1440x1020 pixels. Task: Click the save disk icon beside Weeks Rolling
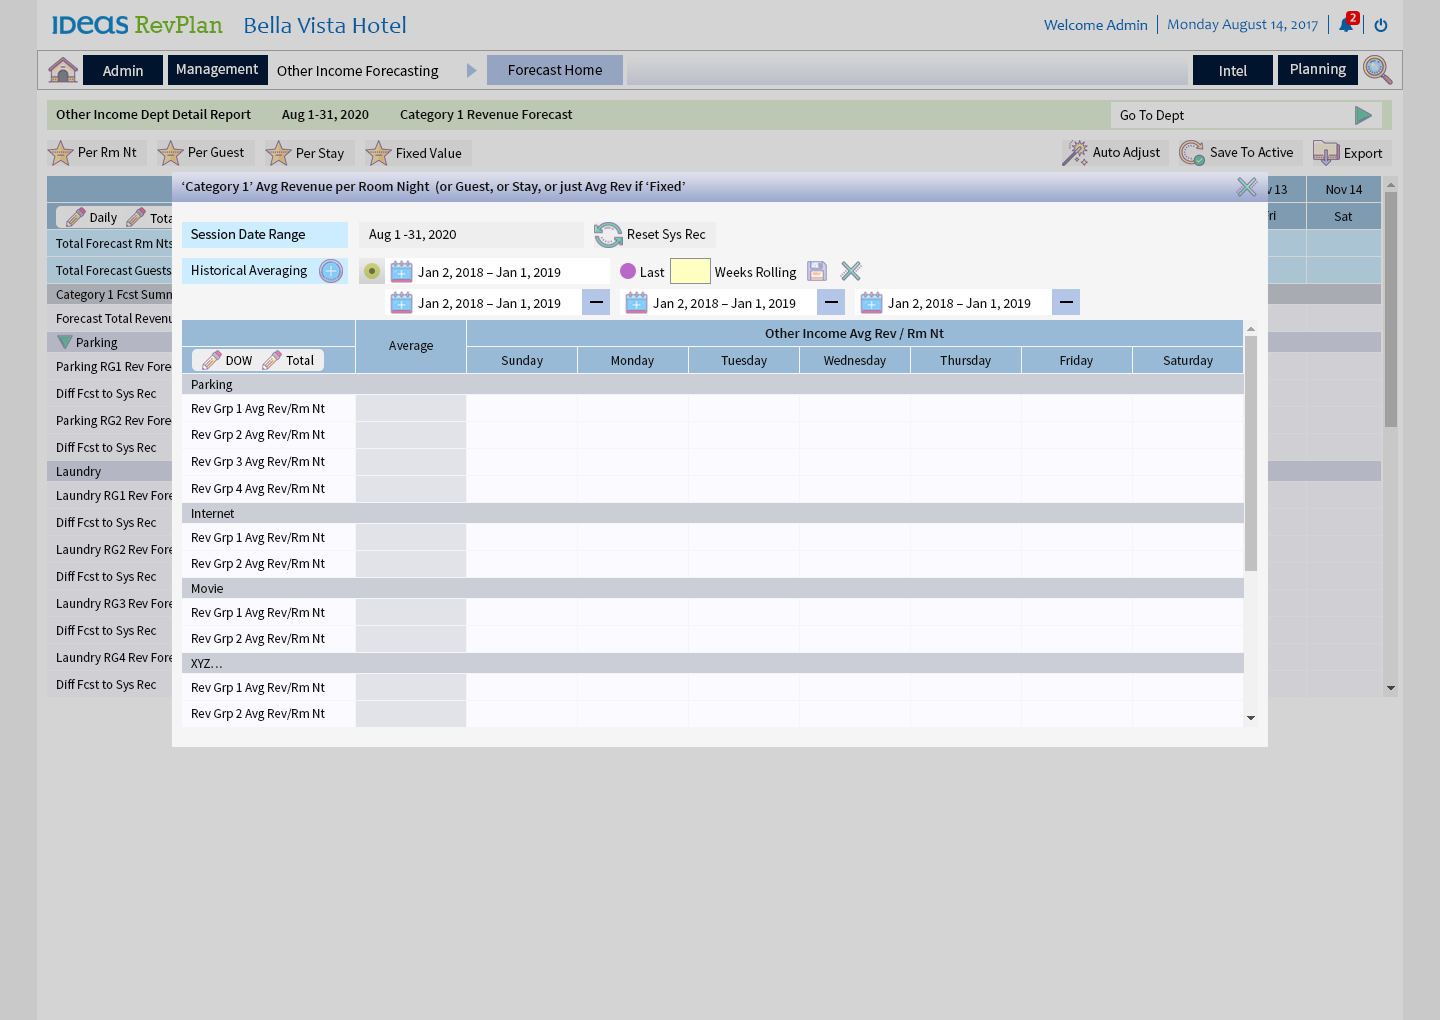click(x=817, y=271)
